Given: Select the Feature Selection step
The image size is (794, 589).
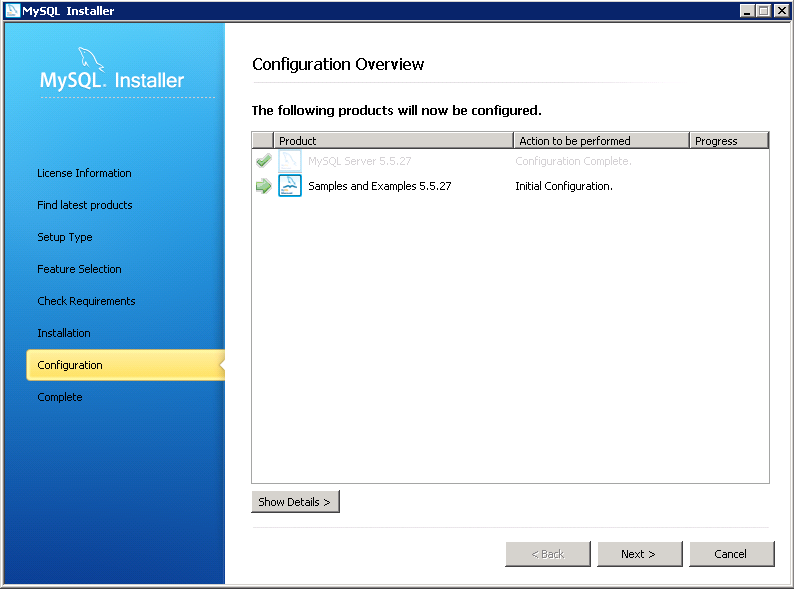Looking at the screenshot, I should click(x=80, y=269).
